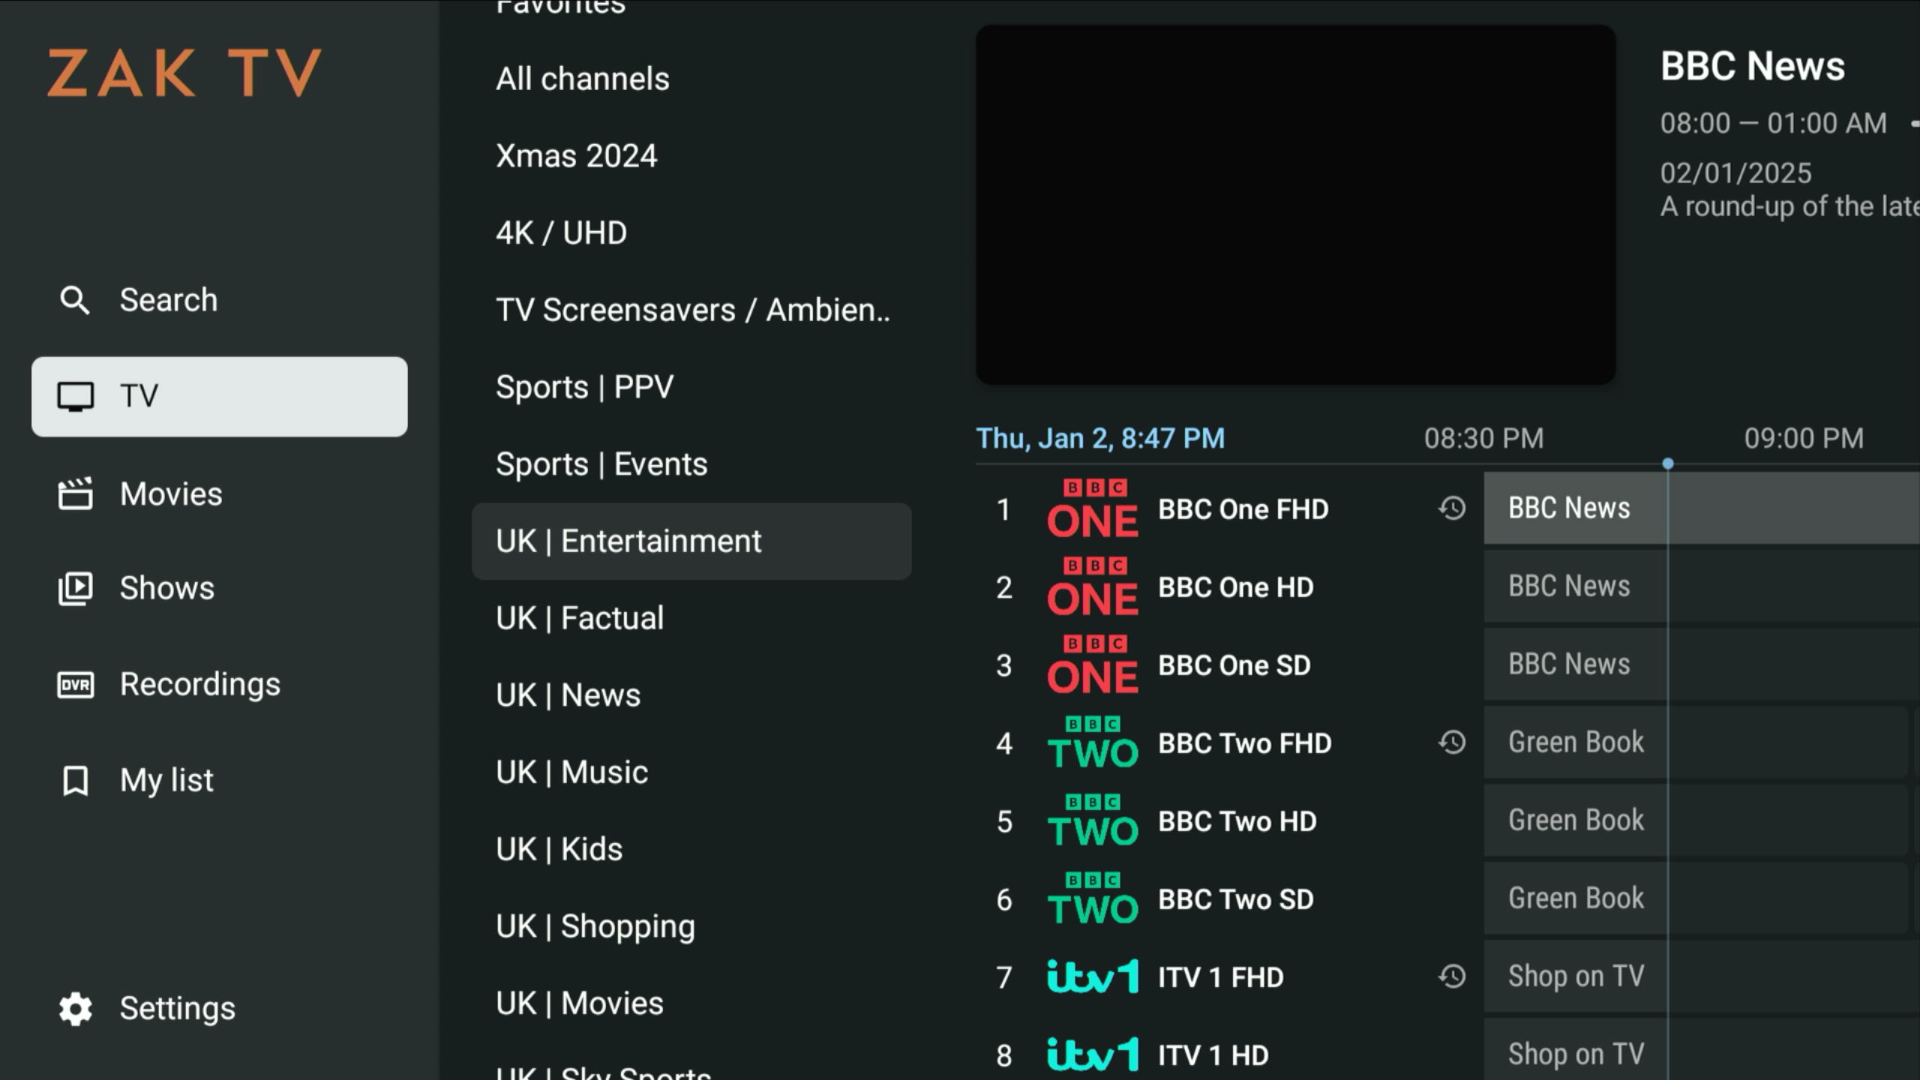Select the TV monitor icon

pos(75,397)
